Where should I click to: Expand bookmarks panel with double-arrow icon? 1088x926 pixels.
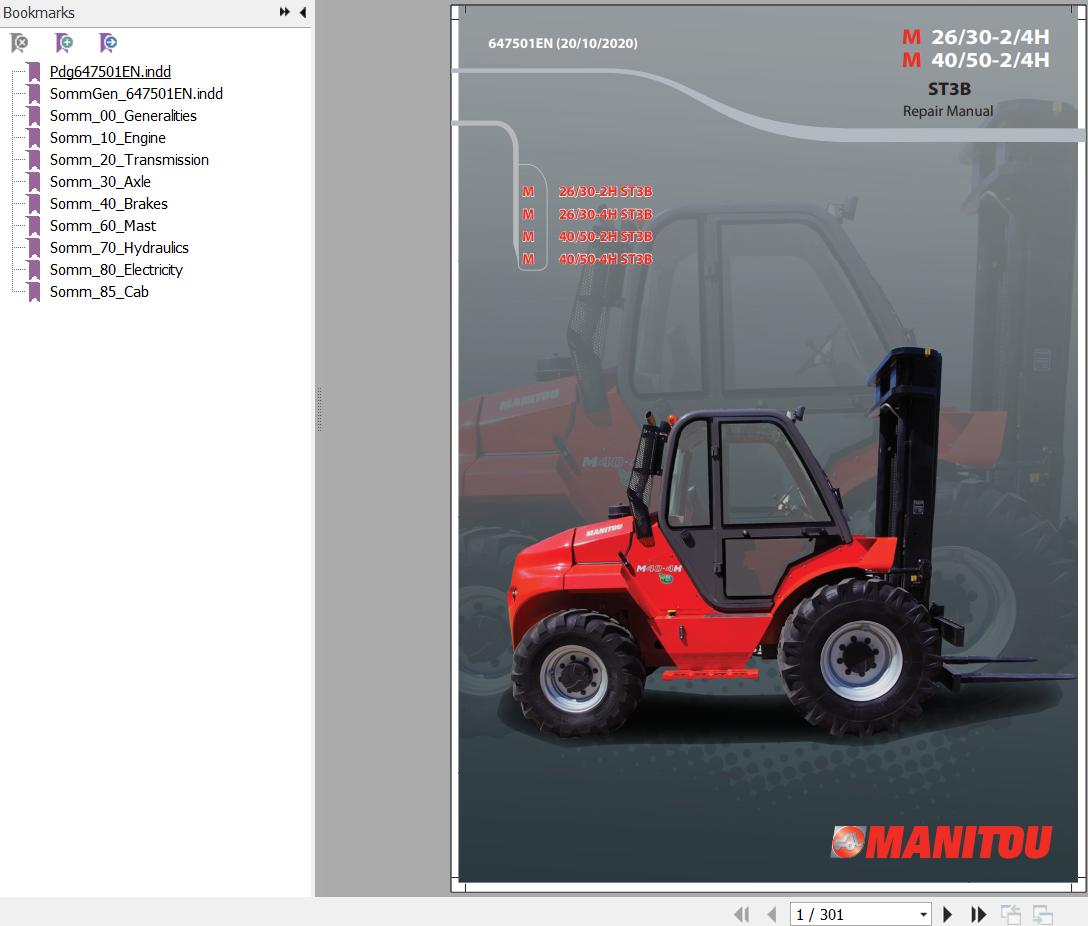[284, 12]
